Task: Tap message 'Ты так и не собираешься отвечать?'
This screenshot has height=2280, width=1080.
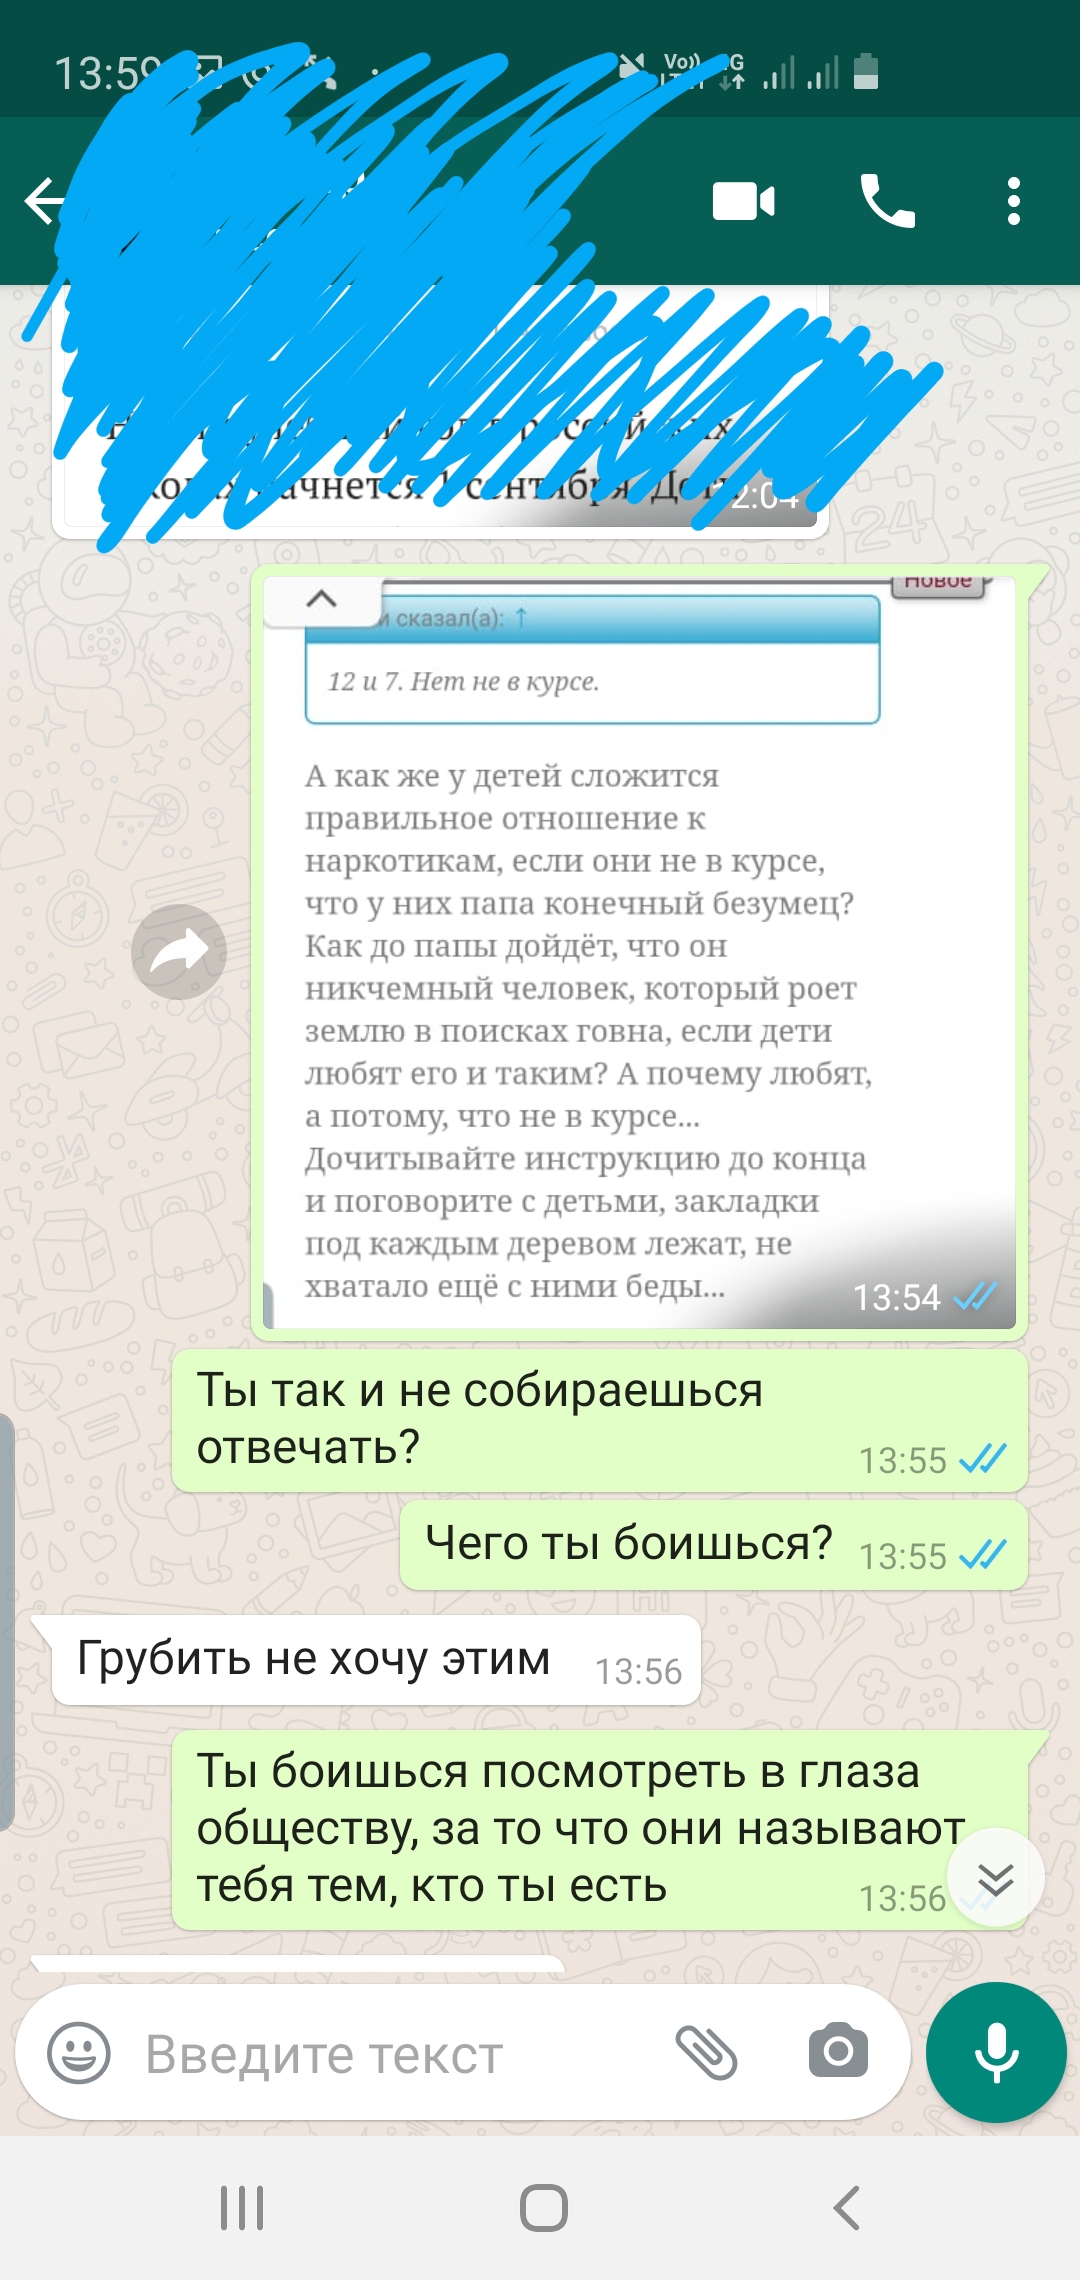Action: click(x=600, y=1421)
